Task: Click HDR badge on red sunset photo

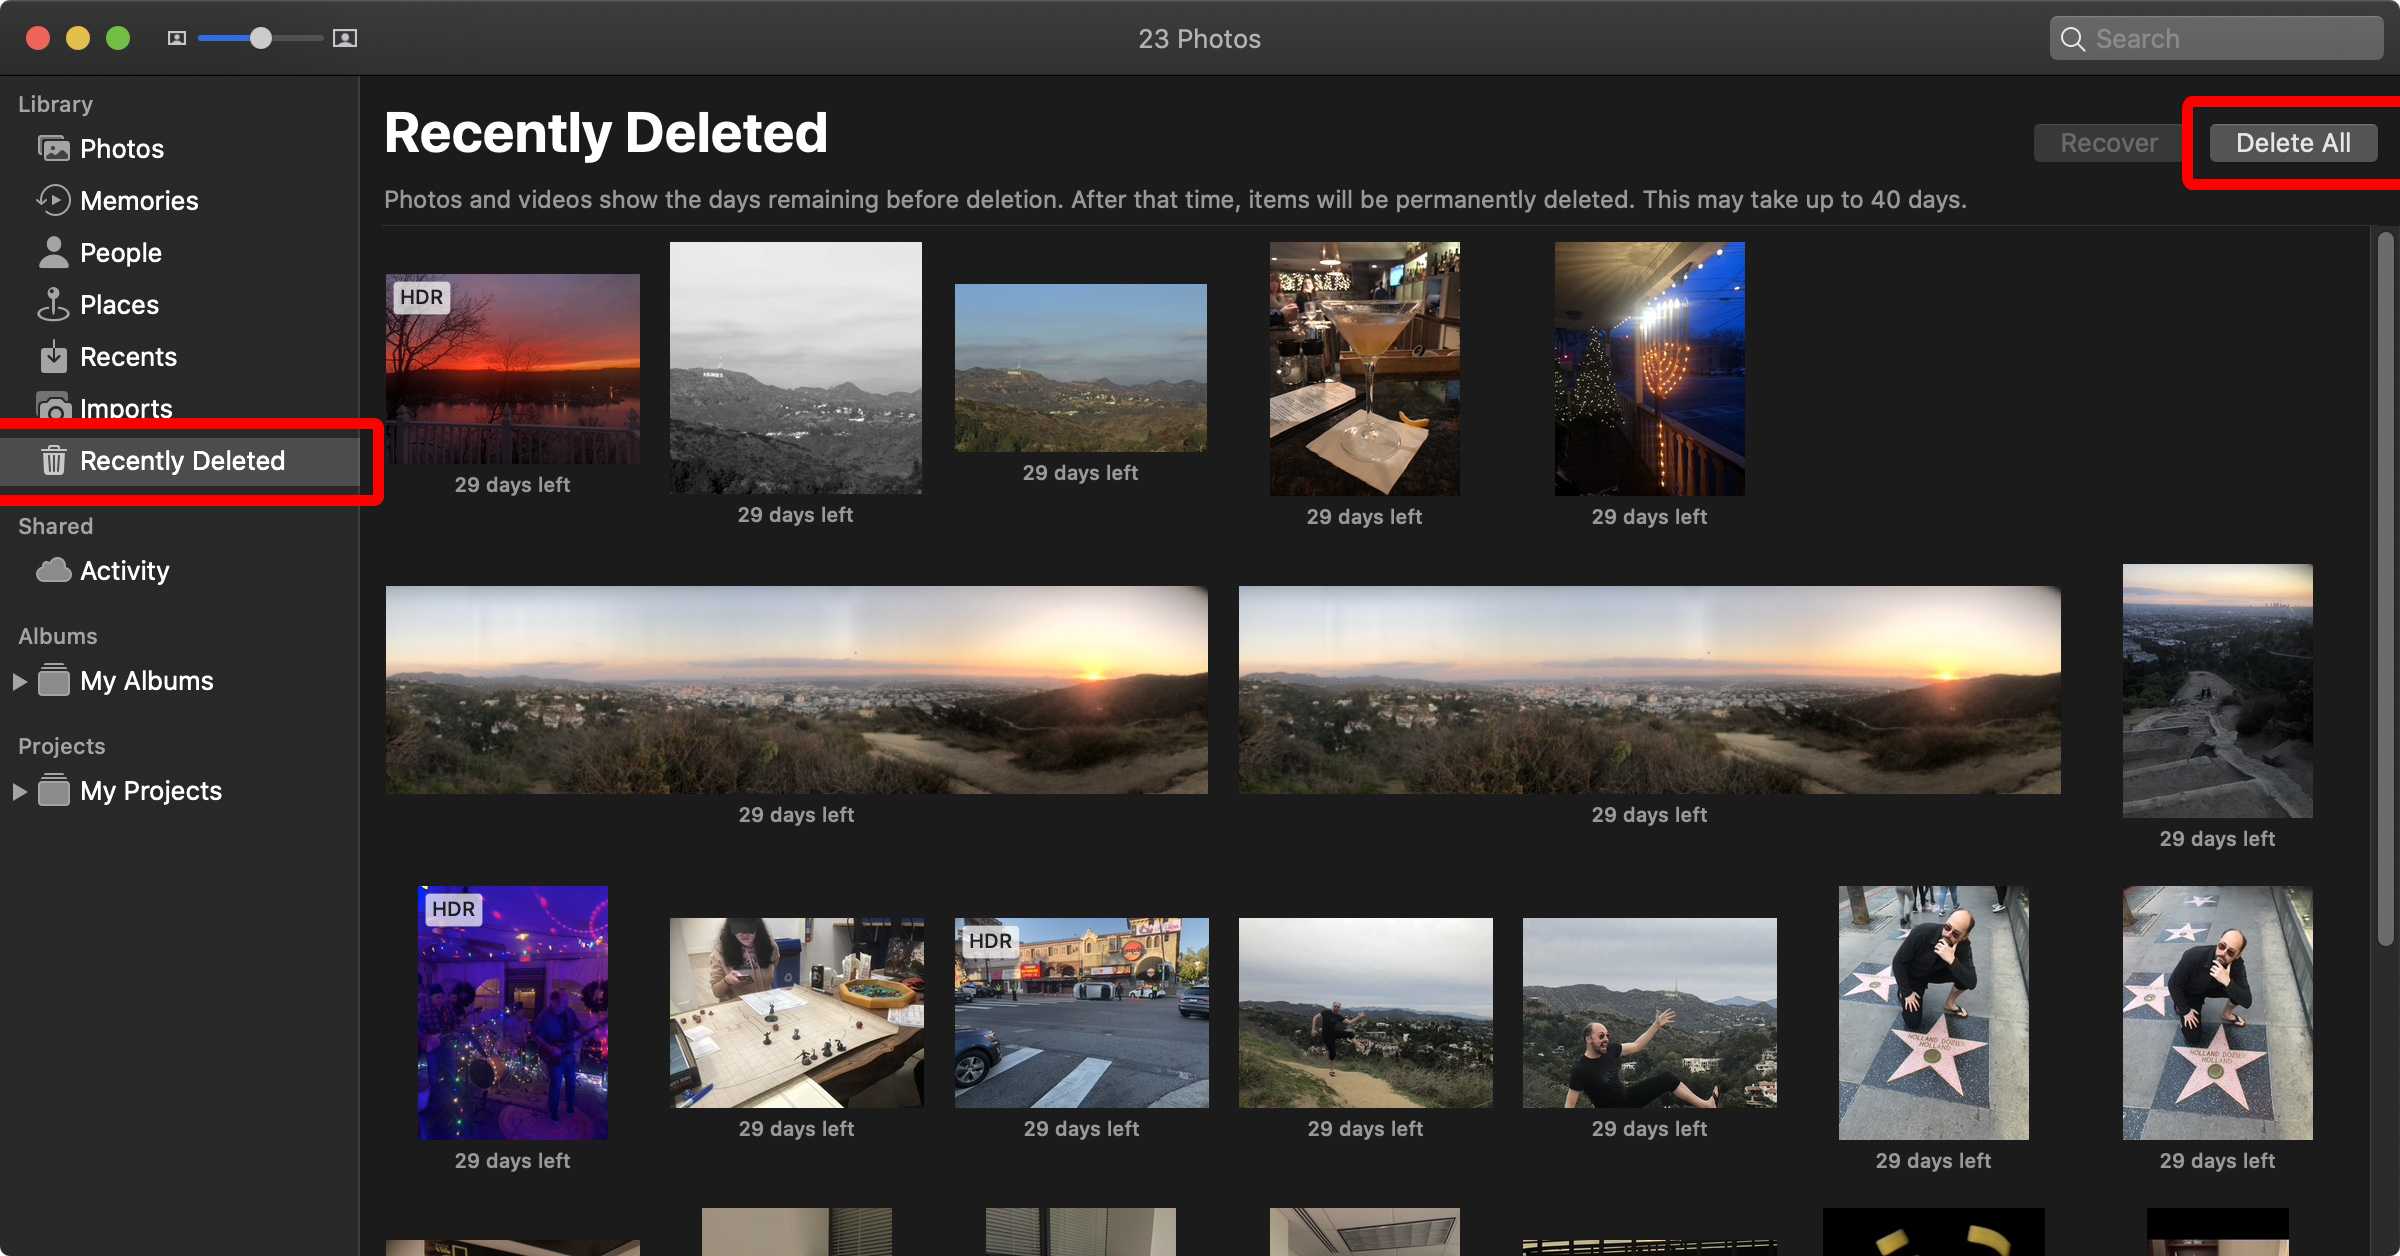Action: tap(421, 297)
